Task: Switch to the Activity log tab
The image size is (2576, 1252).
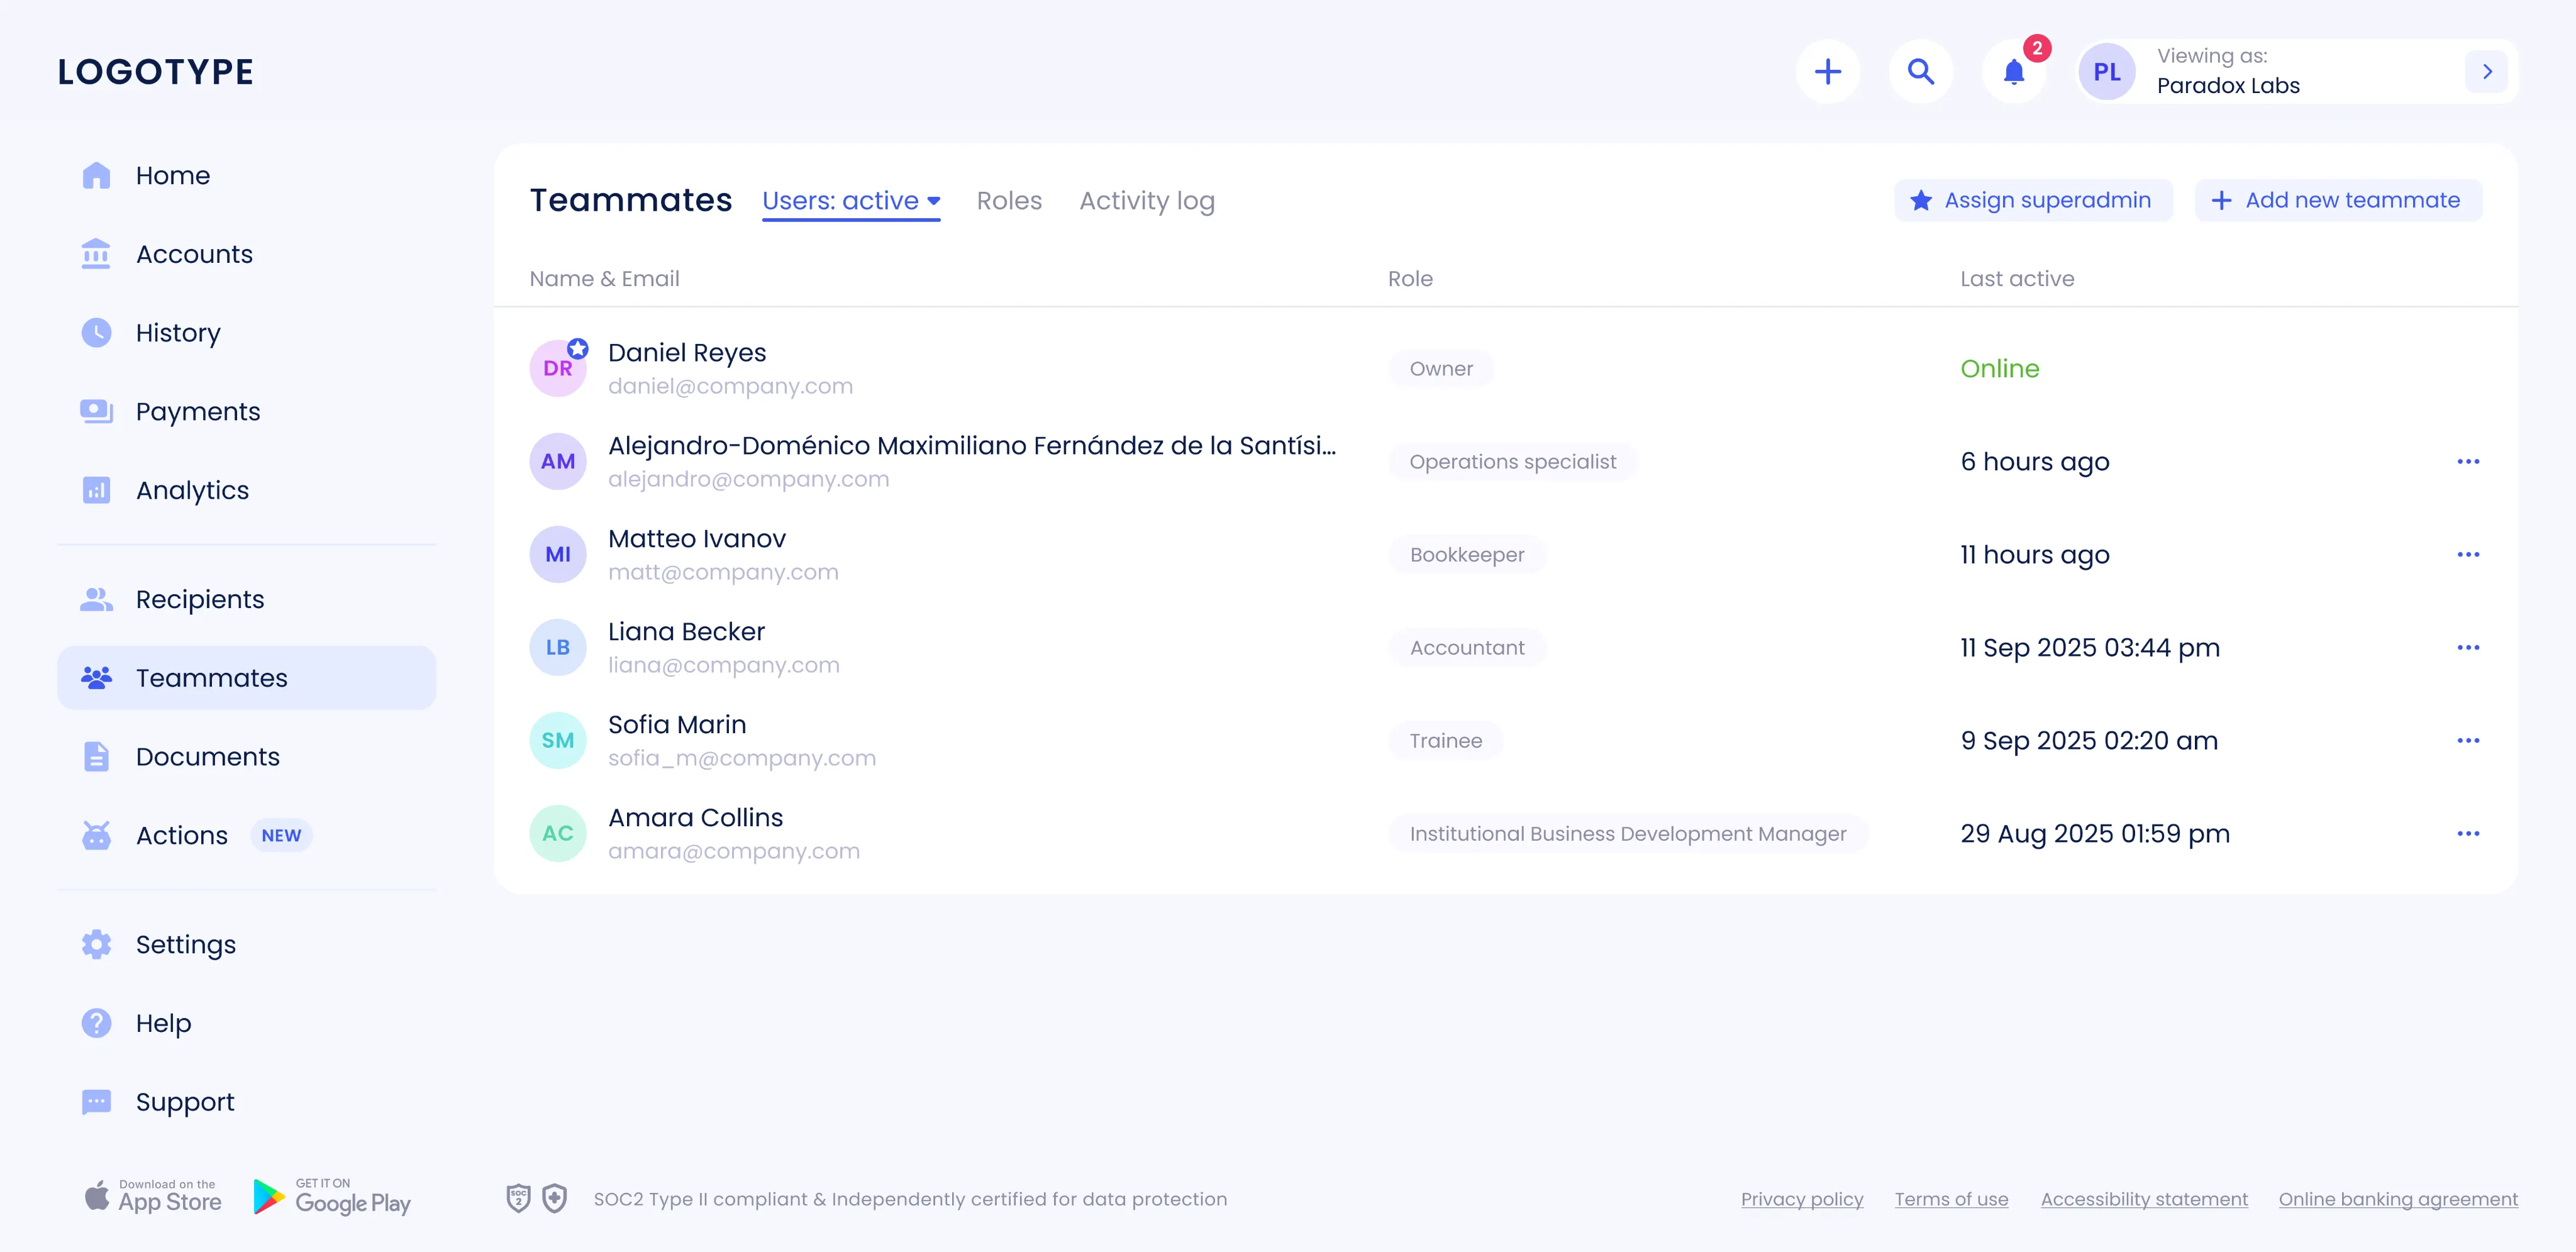Action: [x=1147, y=201]
